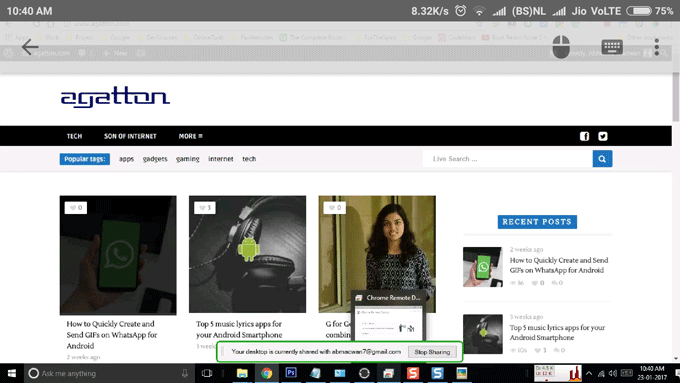Click '3 weeks ago' in recent posts

click(x=526, y=317)
